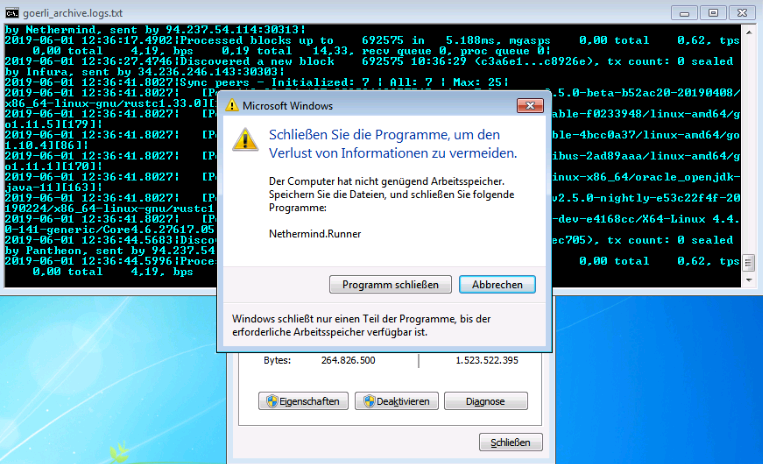
Task: Close the Microsoft Windows warning dialog with X
Action: [530, 106]
